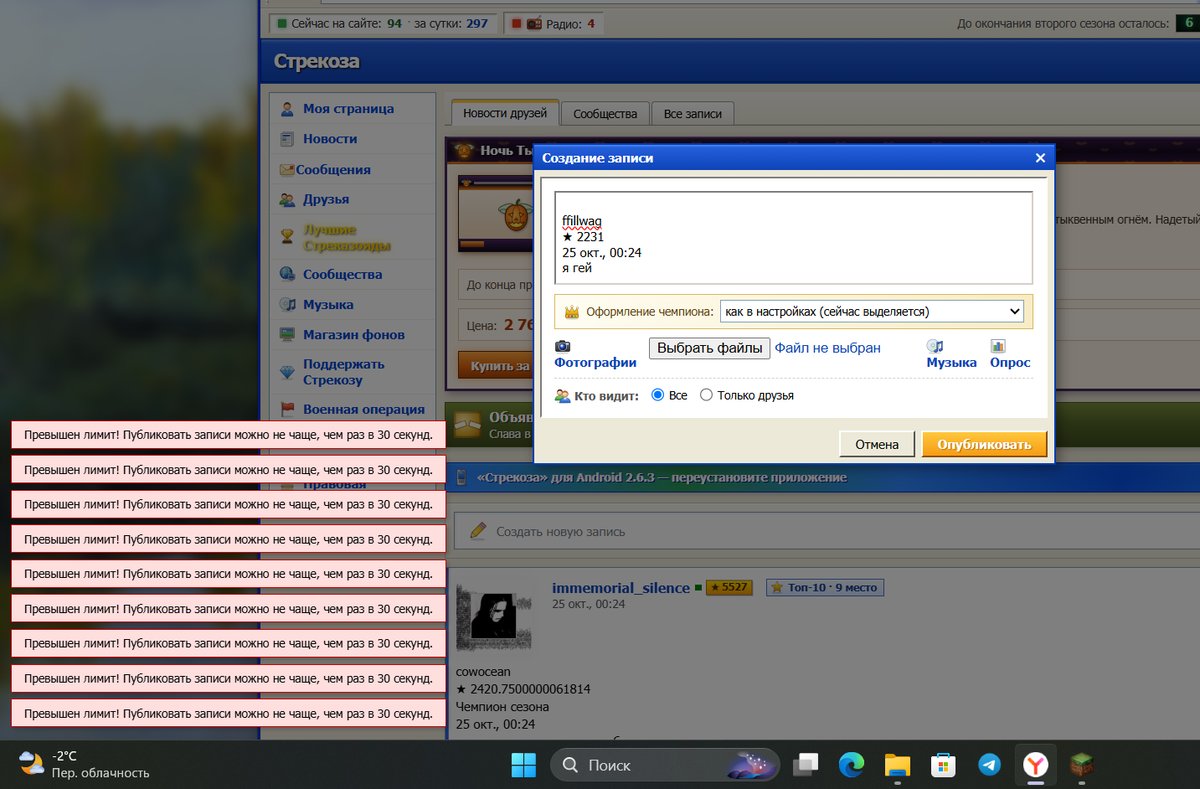Image resolution: width=1200 pixels, height=789 pixels.
Task: Click the Отмена button
Action: tap(877, 444)
